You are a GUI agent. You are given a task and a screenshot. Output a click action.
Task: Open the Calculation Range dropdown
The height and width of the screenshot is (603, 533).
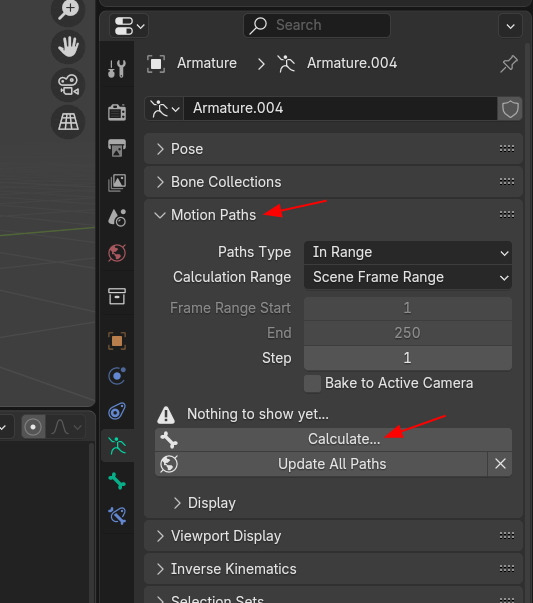tap(408, 277)
